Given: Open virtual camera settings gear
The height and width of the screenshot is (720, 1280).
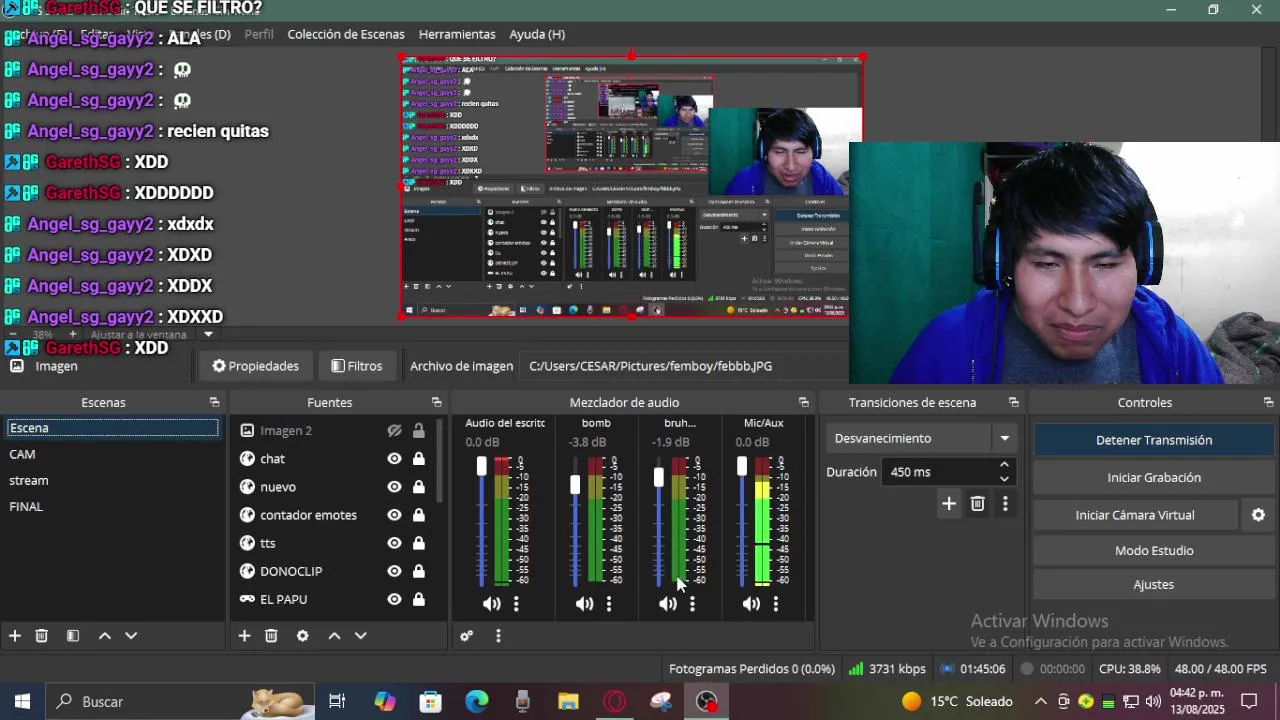Looking at the screenshot, I should [x=1258, y=515].
